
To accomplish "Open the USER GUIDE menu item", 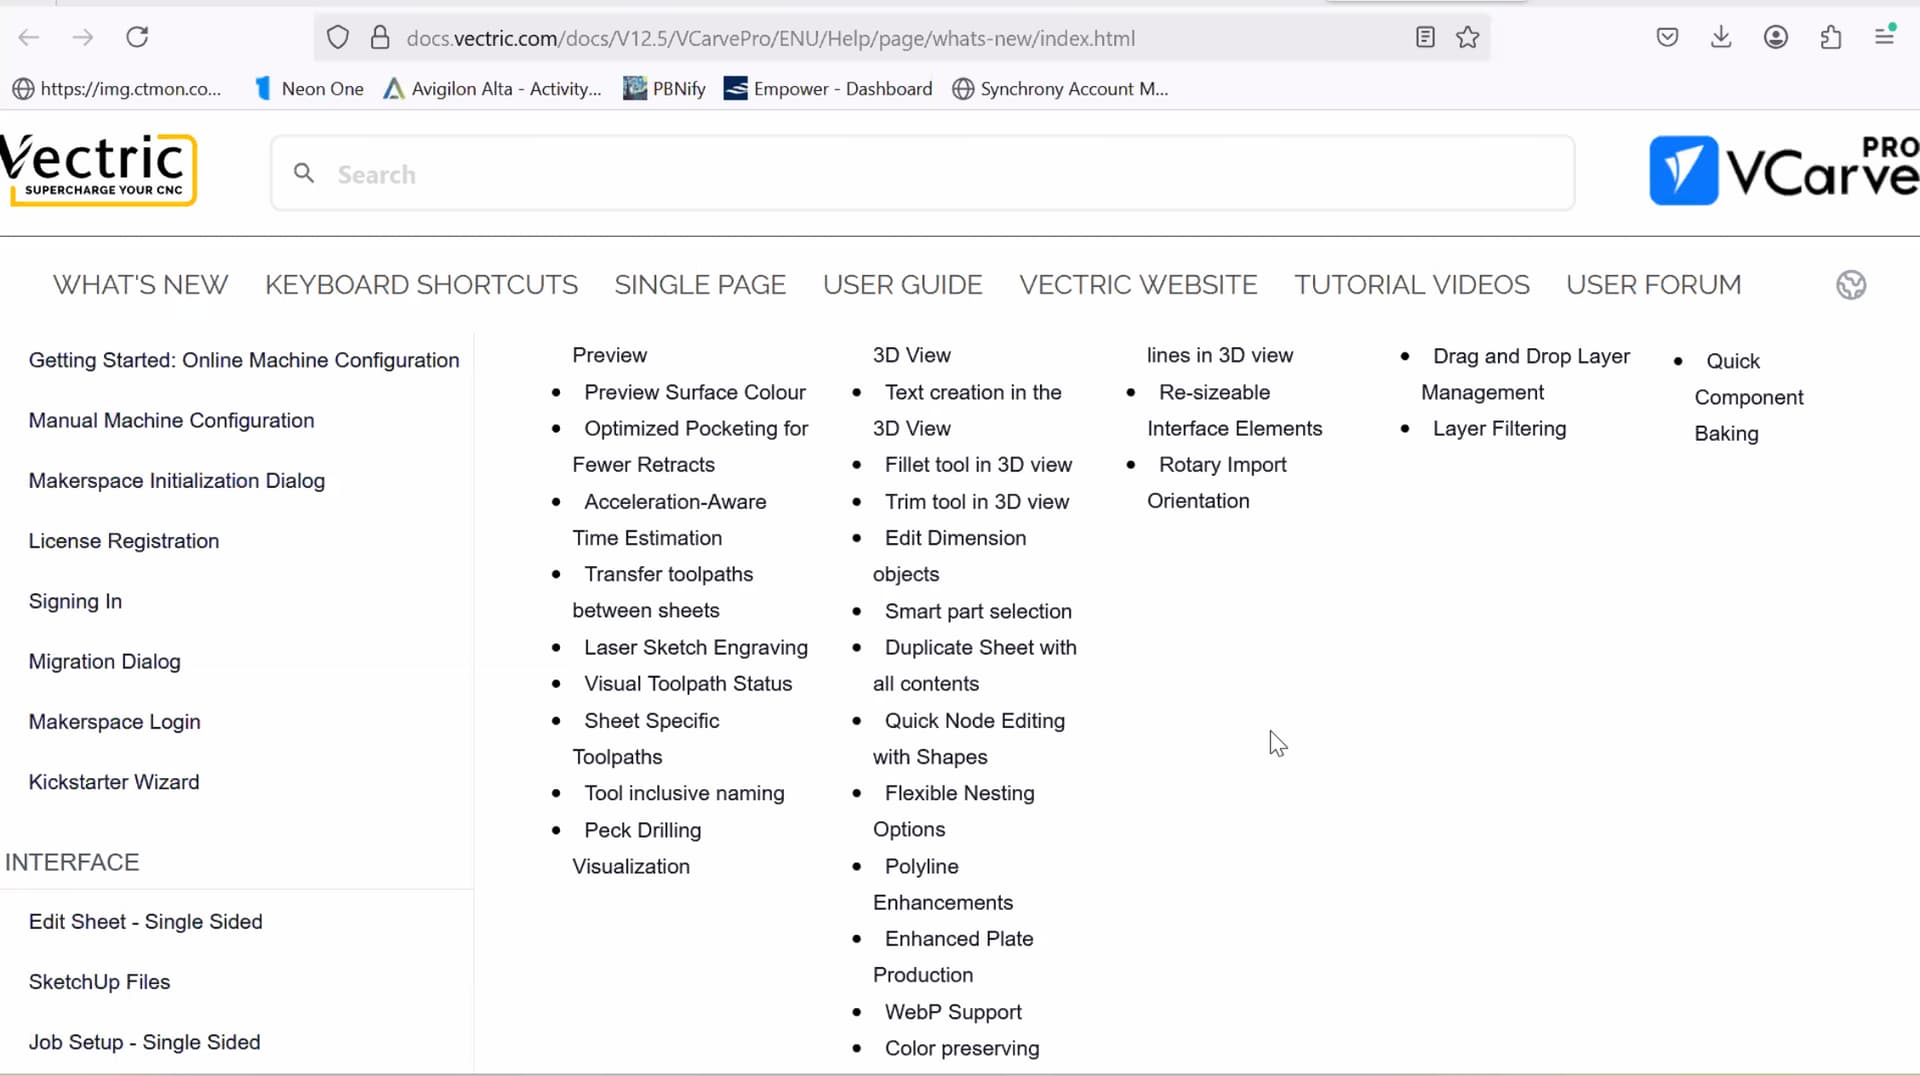I will (903, 285).
